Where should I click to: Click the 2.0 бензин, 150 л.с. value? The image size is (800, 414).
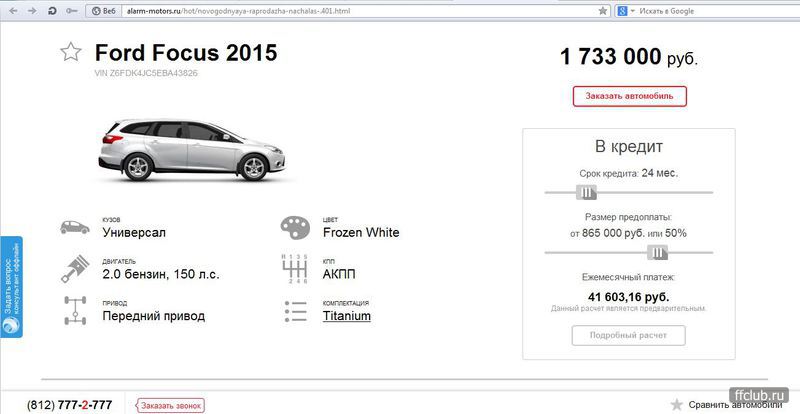161,275
